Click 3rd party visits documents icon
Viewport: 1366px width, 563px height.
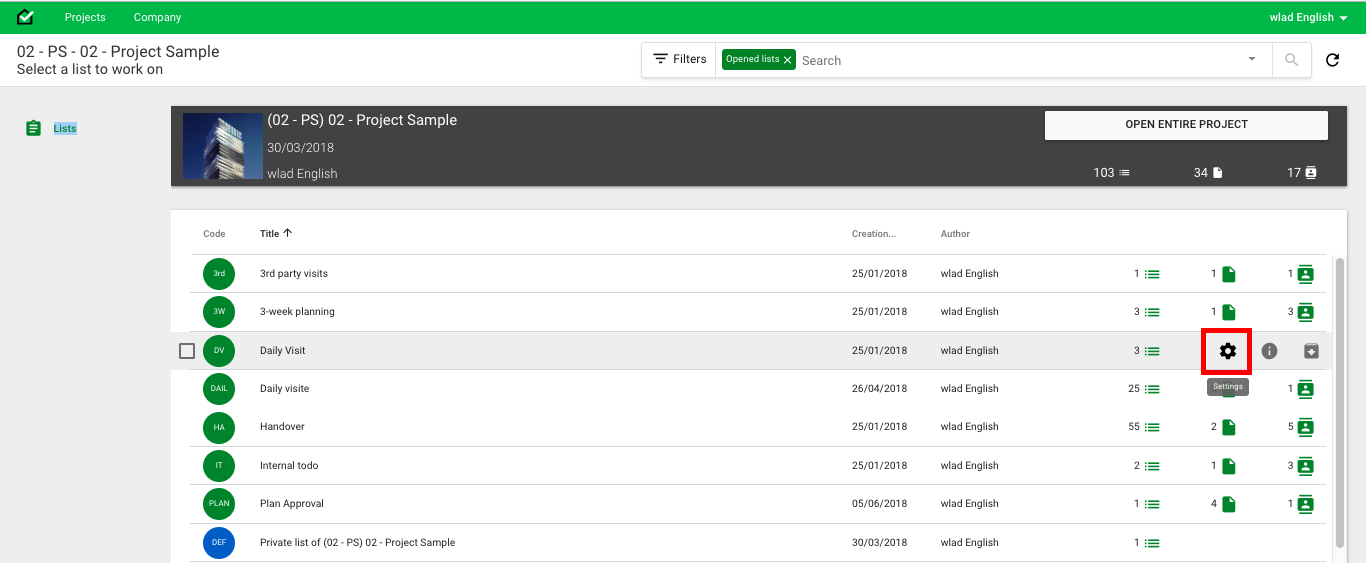pyautogui.click(x=1229, y=274)
